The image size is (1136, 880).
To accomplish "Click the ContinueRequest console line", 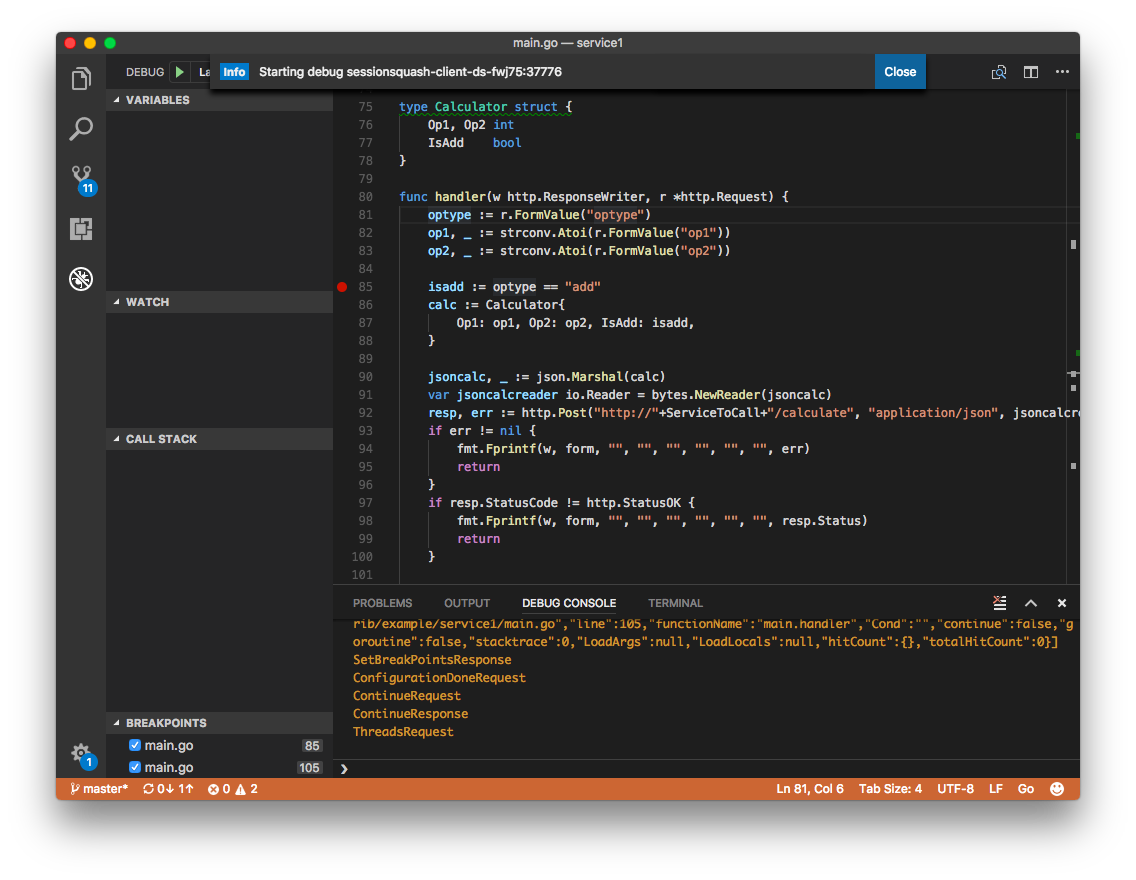I will (x=406, y=695).
